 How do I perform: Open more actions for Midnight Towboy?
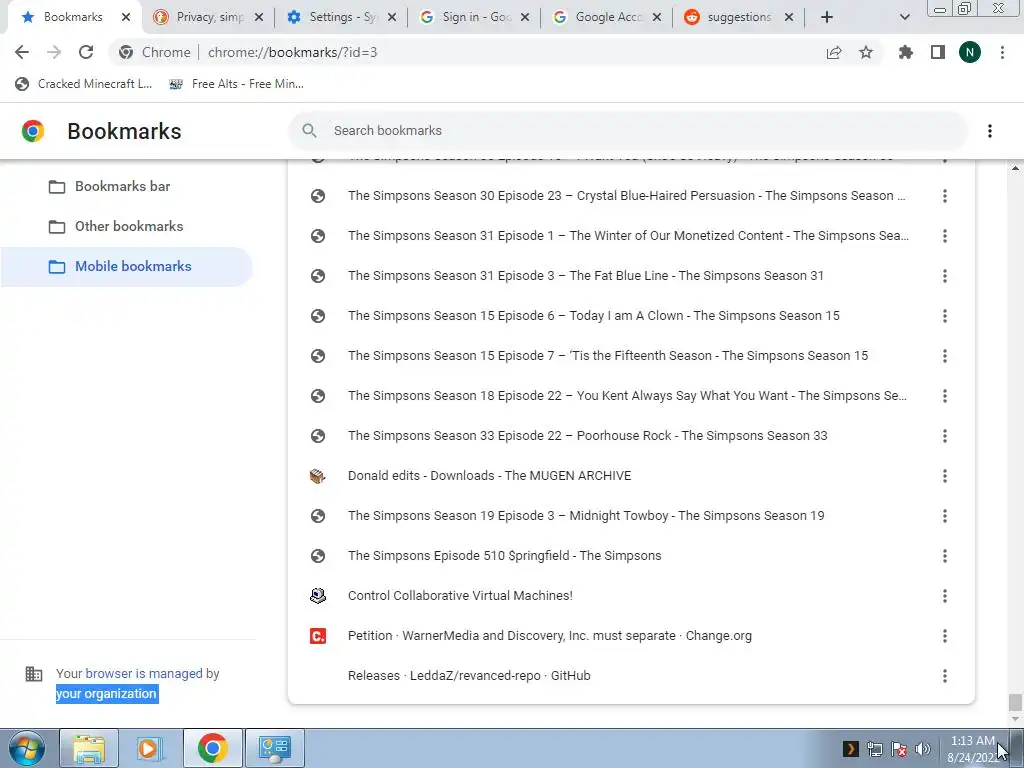(x=945, y=516)
